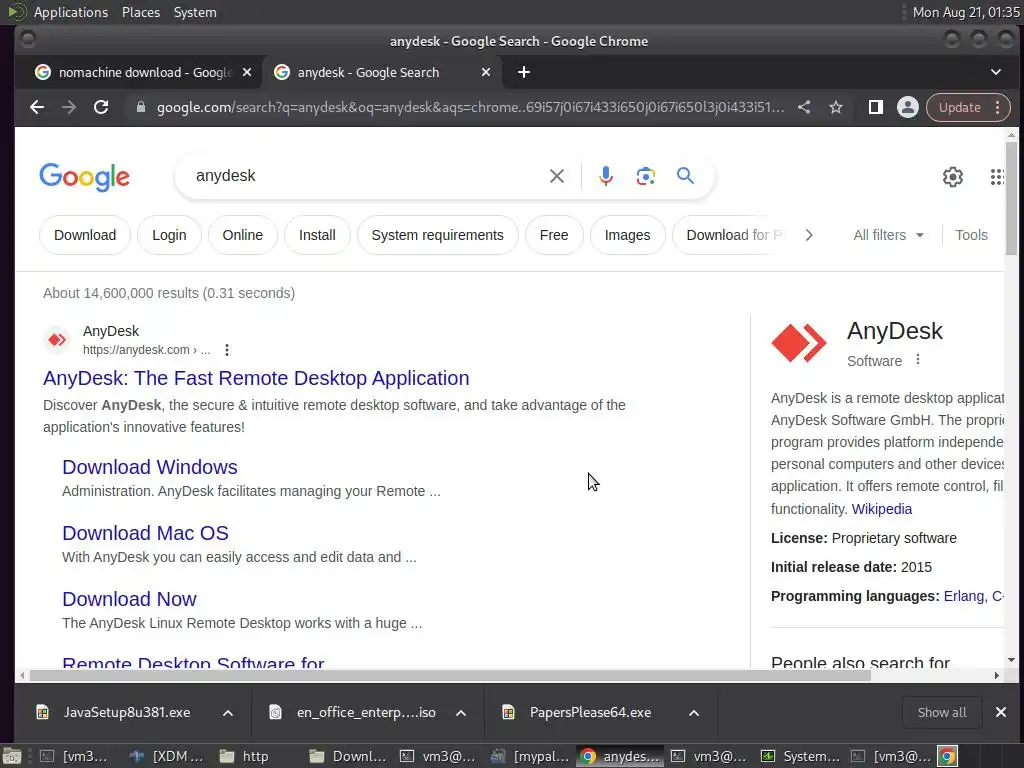Click AnyDesk logo in knowledge panel

tap(799, 343)
